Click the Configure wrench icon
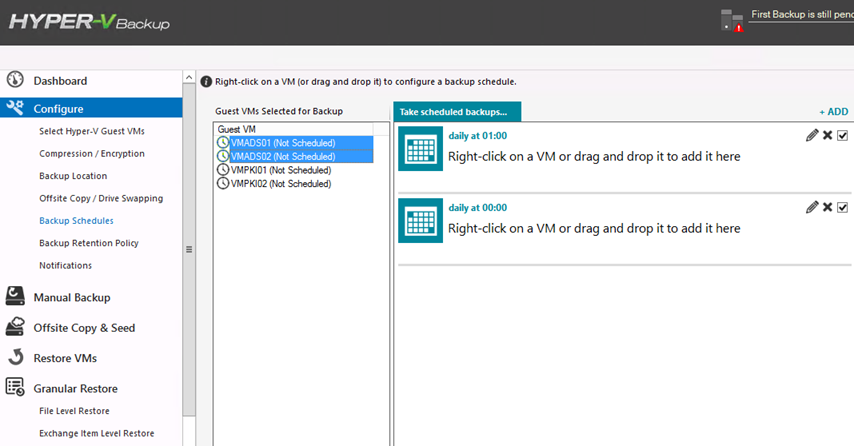Image resolution: width=854 pixels, height=446 pixels. coord(15,107)
